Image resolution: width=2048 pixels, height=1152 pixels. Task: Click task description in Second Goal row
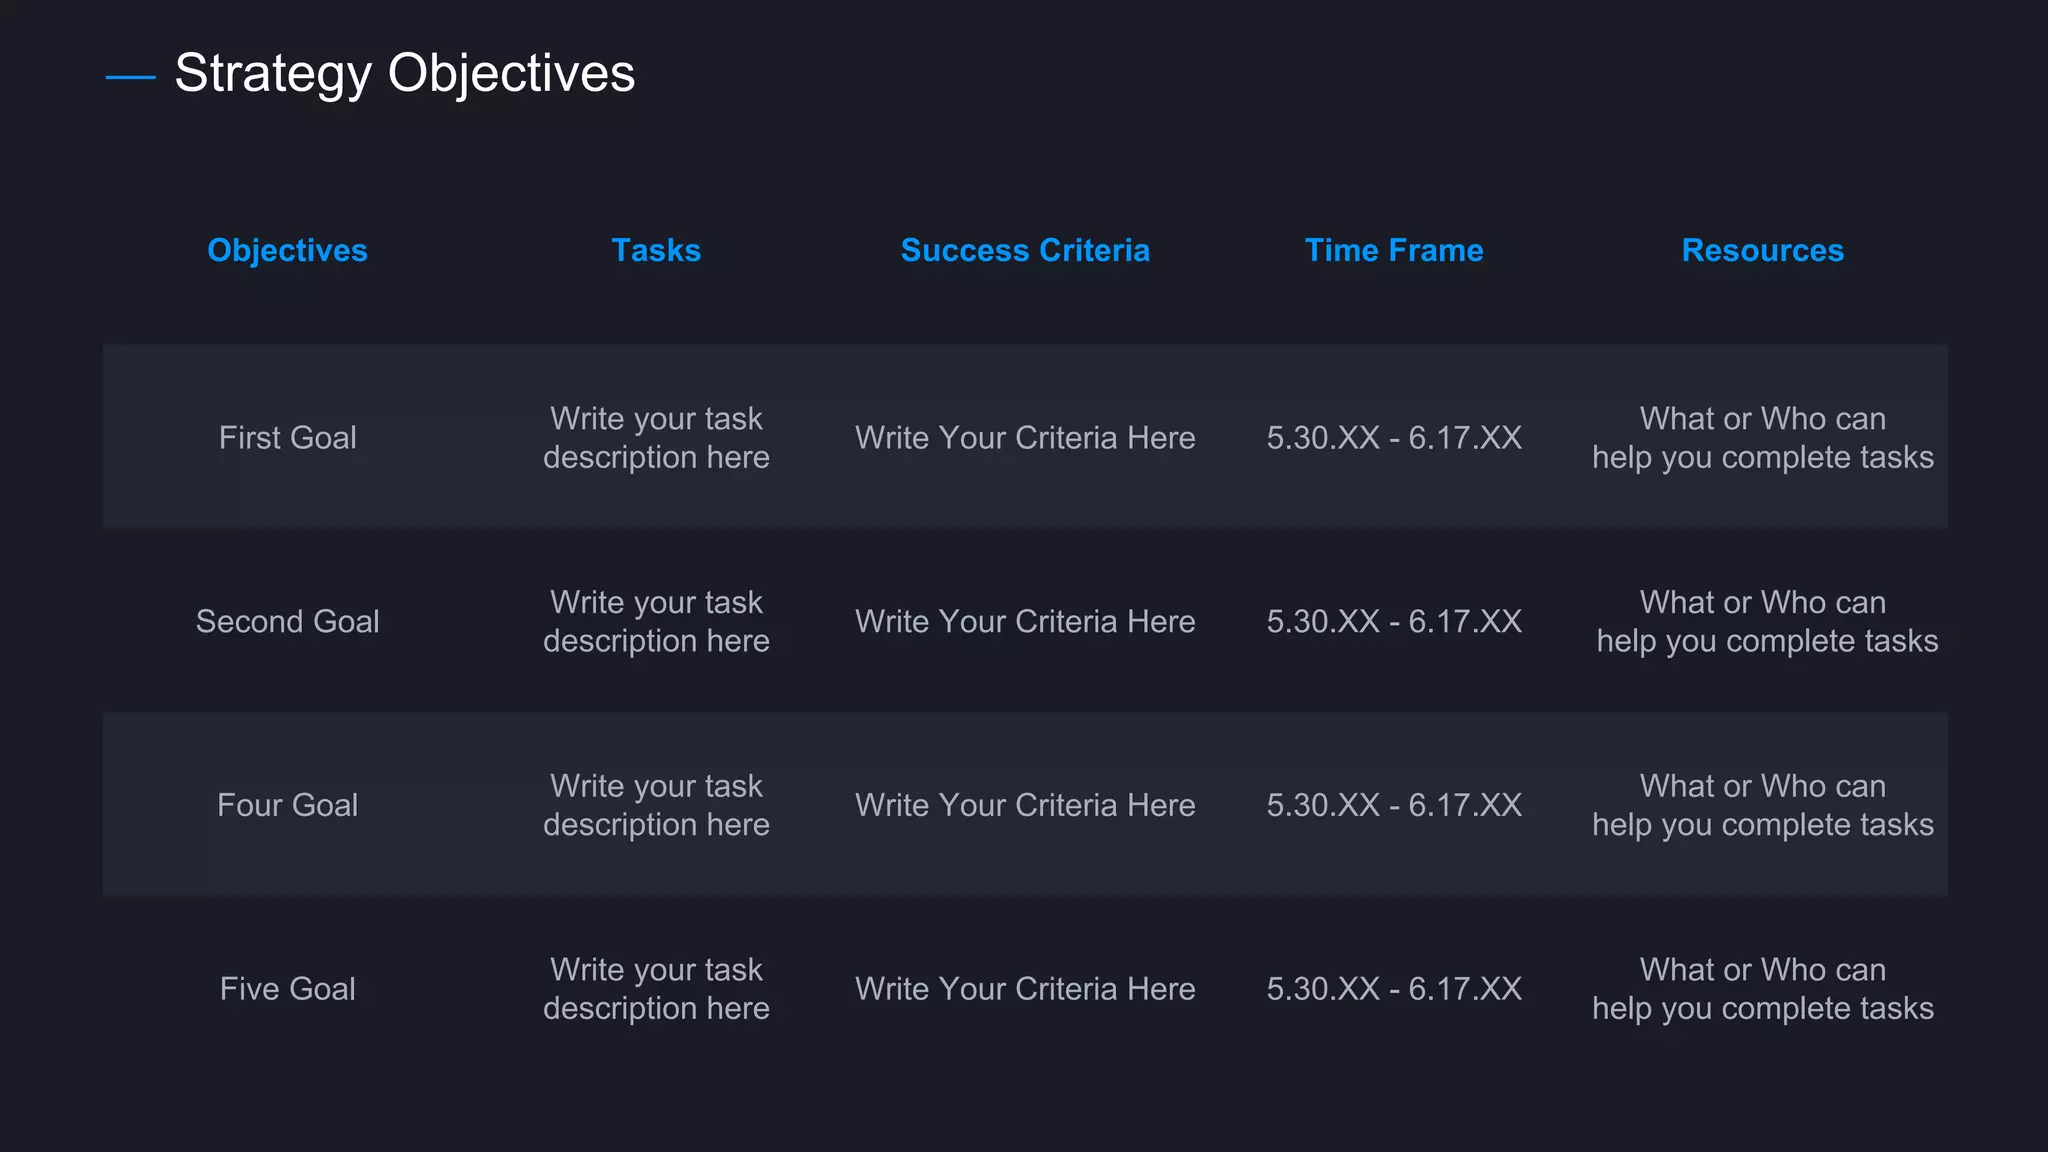click(x=656, y=621)
